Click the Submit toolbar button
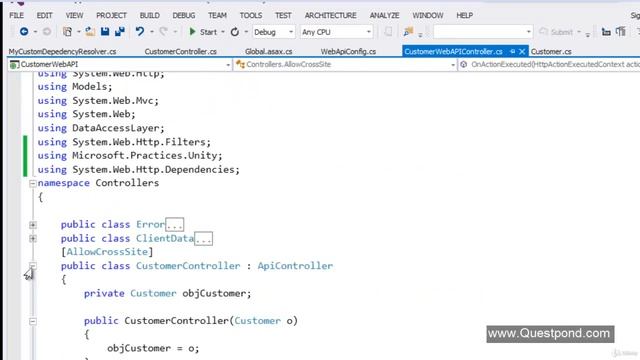This screenshot has width=640, height=360. 556,32
